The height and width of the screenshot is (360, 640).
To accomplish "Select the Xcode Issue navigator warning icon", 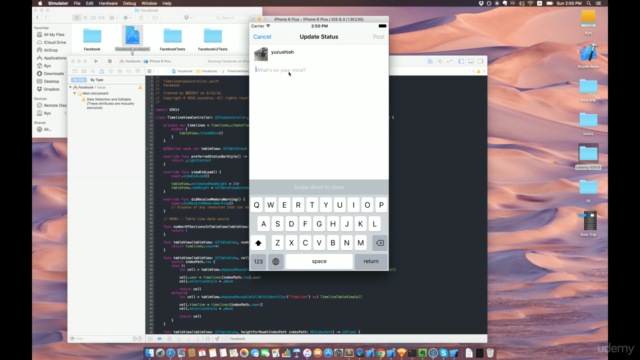I will [x=102, y=71].
